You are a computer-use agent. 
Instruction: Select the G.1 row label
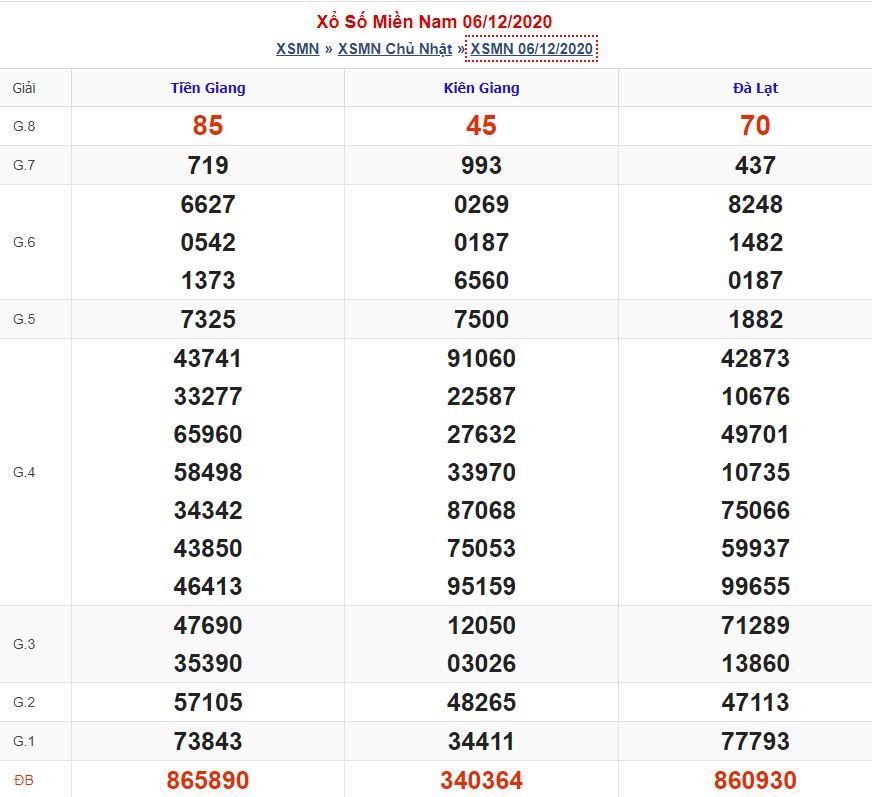24,741
